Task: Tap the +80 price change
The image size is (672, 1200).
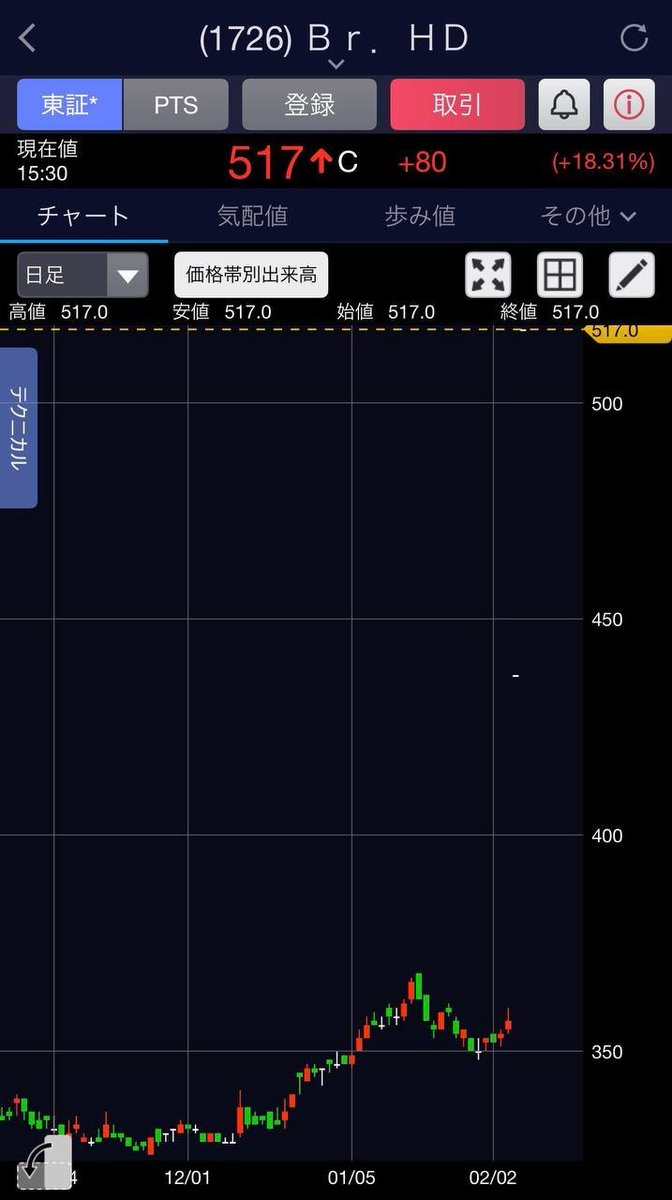Action: click(422, 162)
